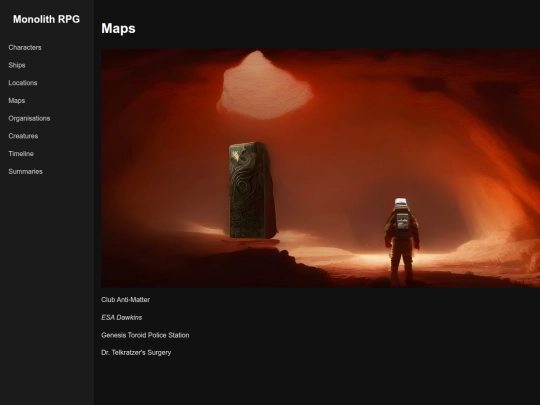The image size is (540, 405).
Task: Open the Organisations page
Action: 29,118
